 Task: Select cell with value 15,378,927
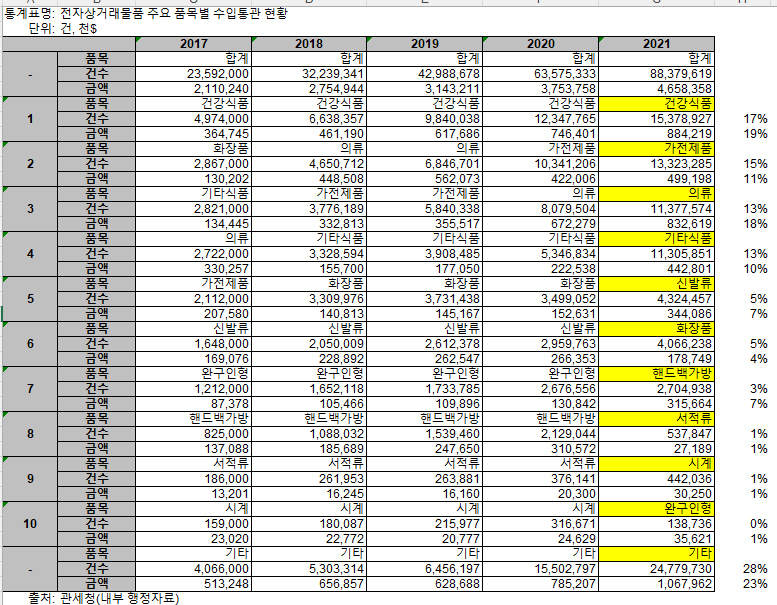[x=657, y=119]
